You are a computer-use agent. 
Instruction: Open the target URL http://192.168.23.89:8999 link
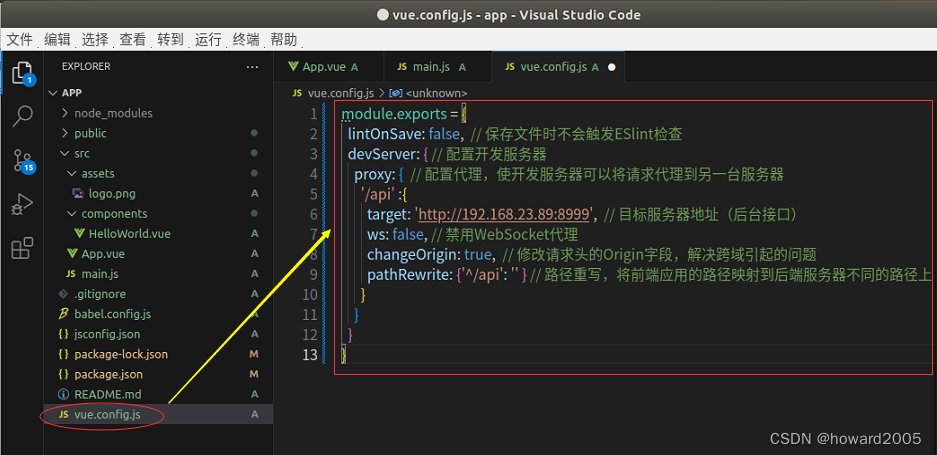point(504,214)
